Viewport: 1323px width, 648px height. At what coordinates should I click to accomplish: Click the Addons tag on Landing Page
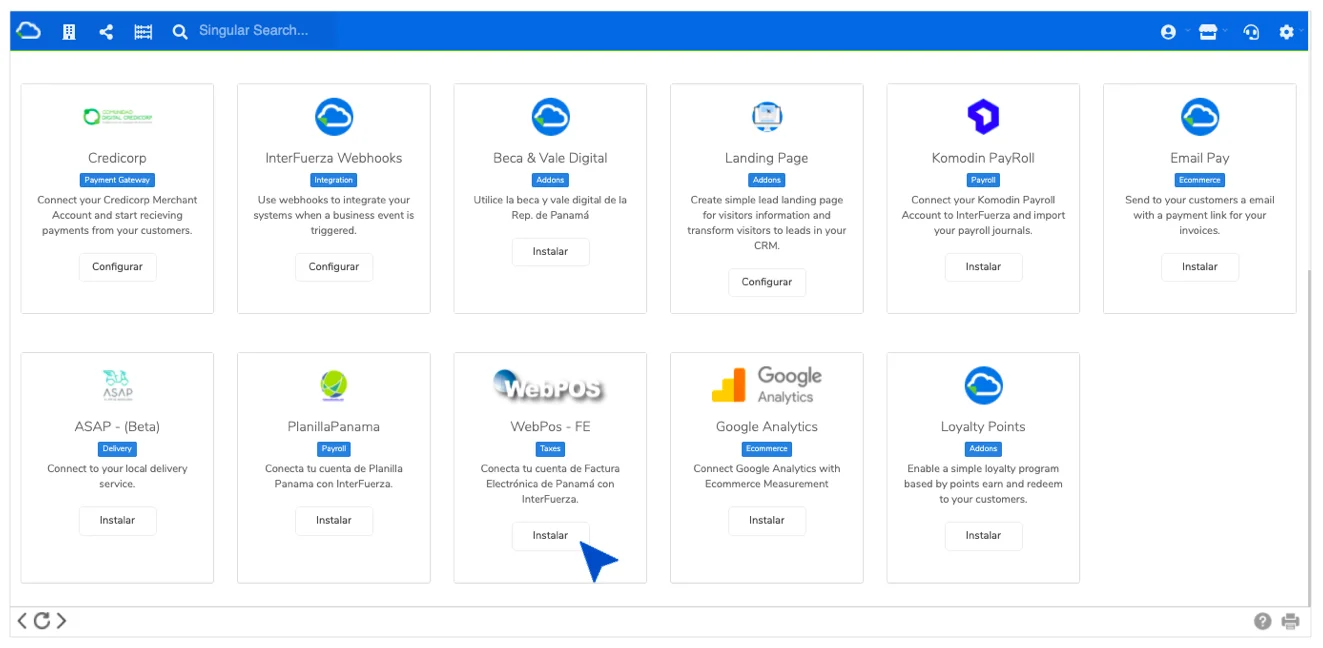click(x=767, y=180)
